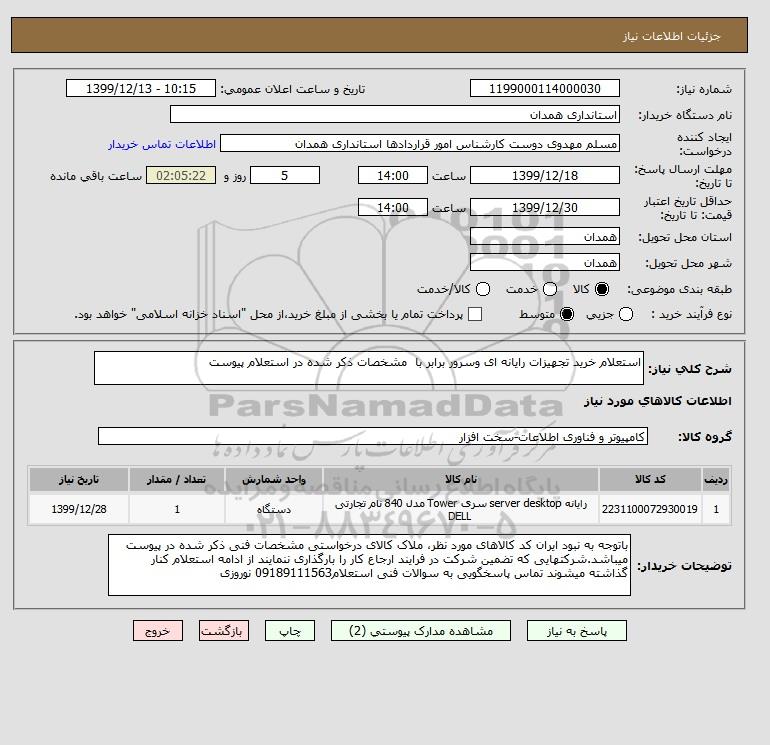Click the تاریخ نیاز column header

pos(79,479)
